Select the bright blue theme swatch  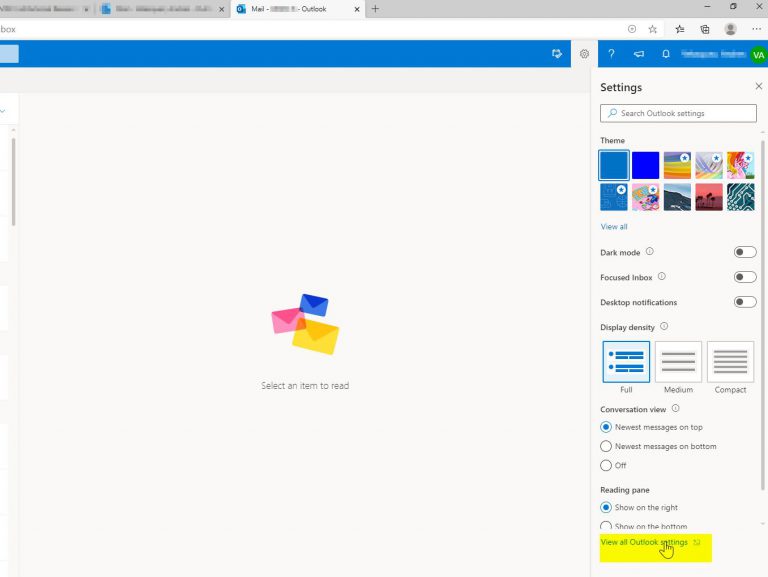tap(646, 166)
